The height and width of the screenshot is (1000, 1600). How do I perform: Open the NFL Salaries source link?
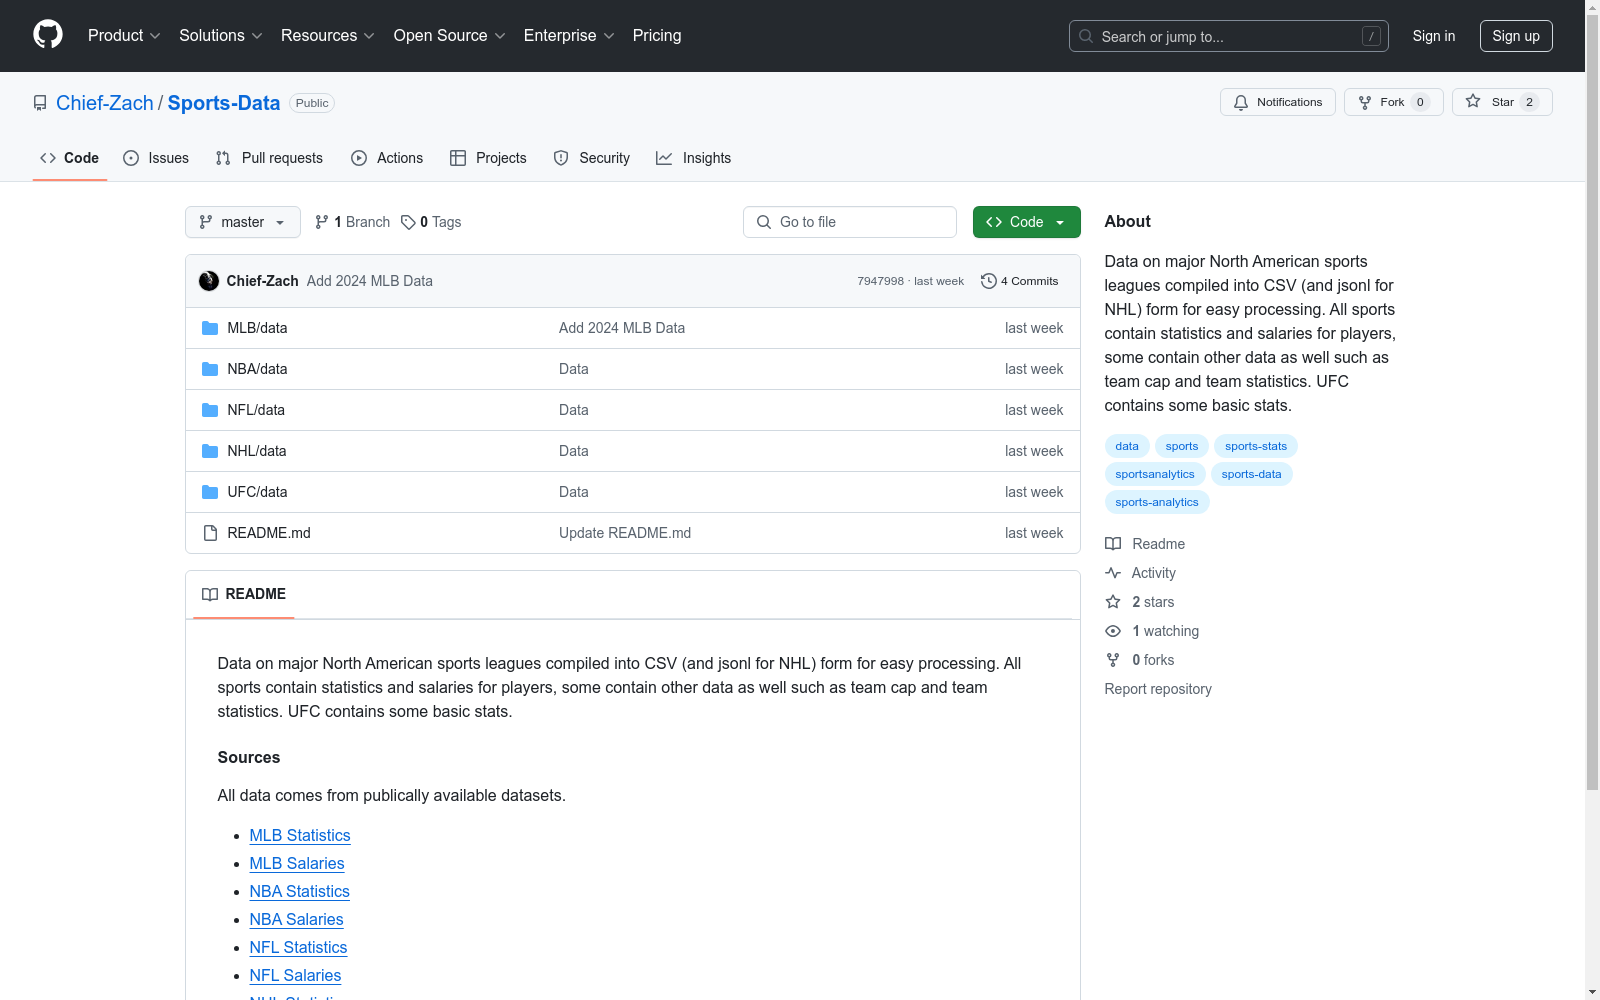pyautogui.click(x=296, y=976)
